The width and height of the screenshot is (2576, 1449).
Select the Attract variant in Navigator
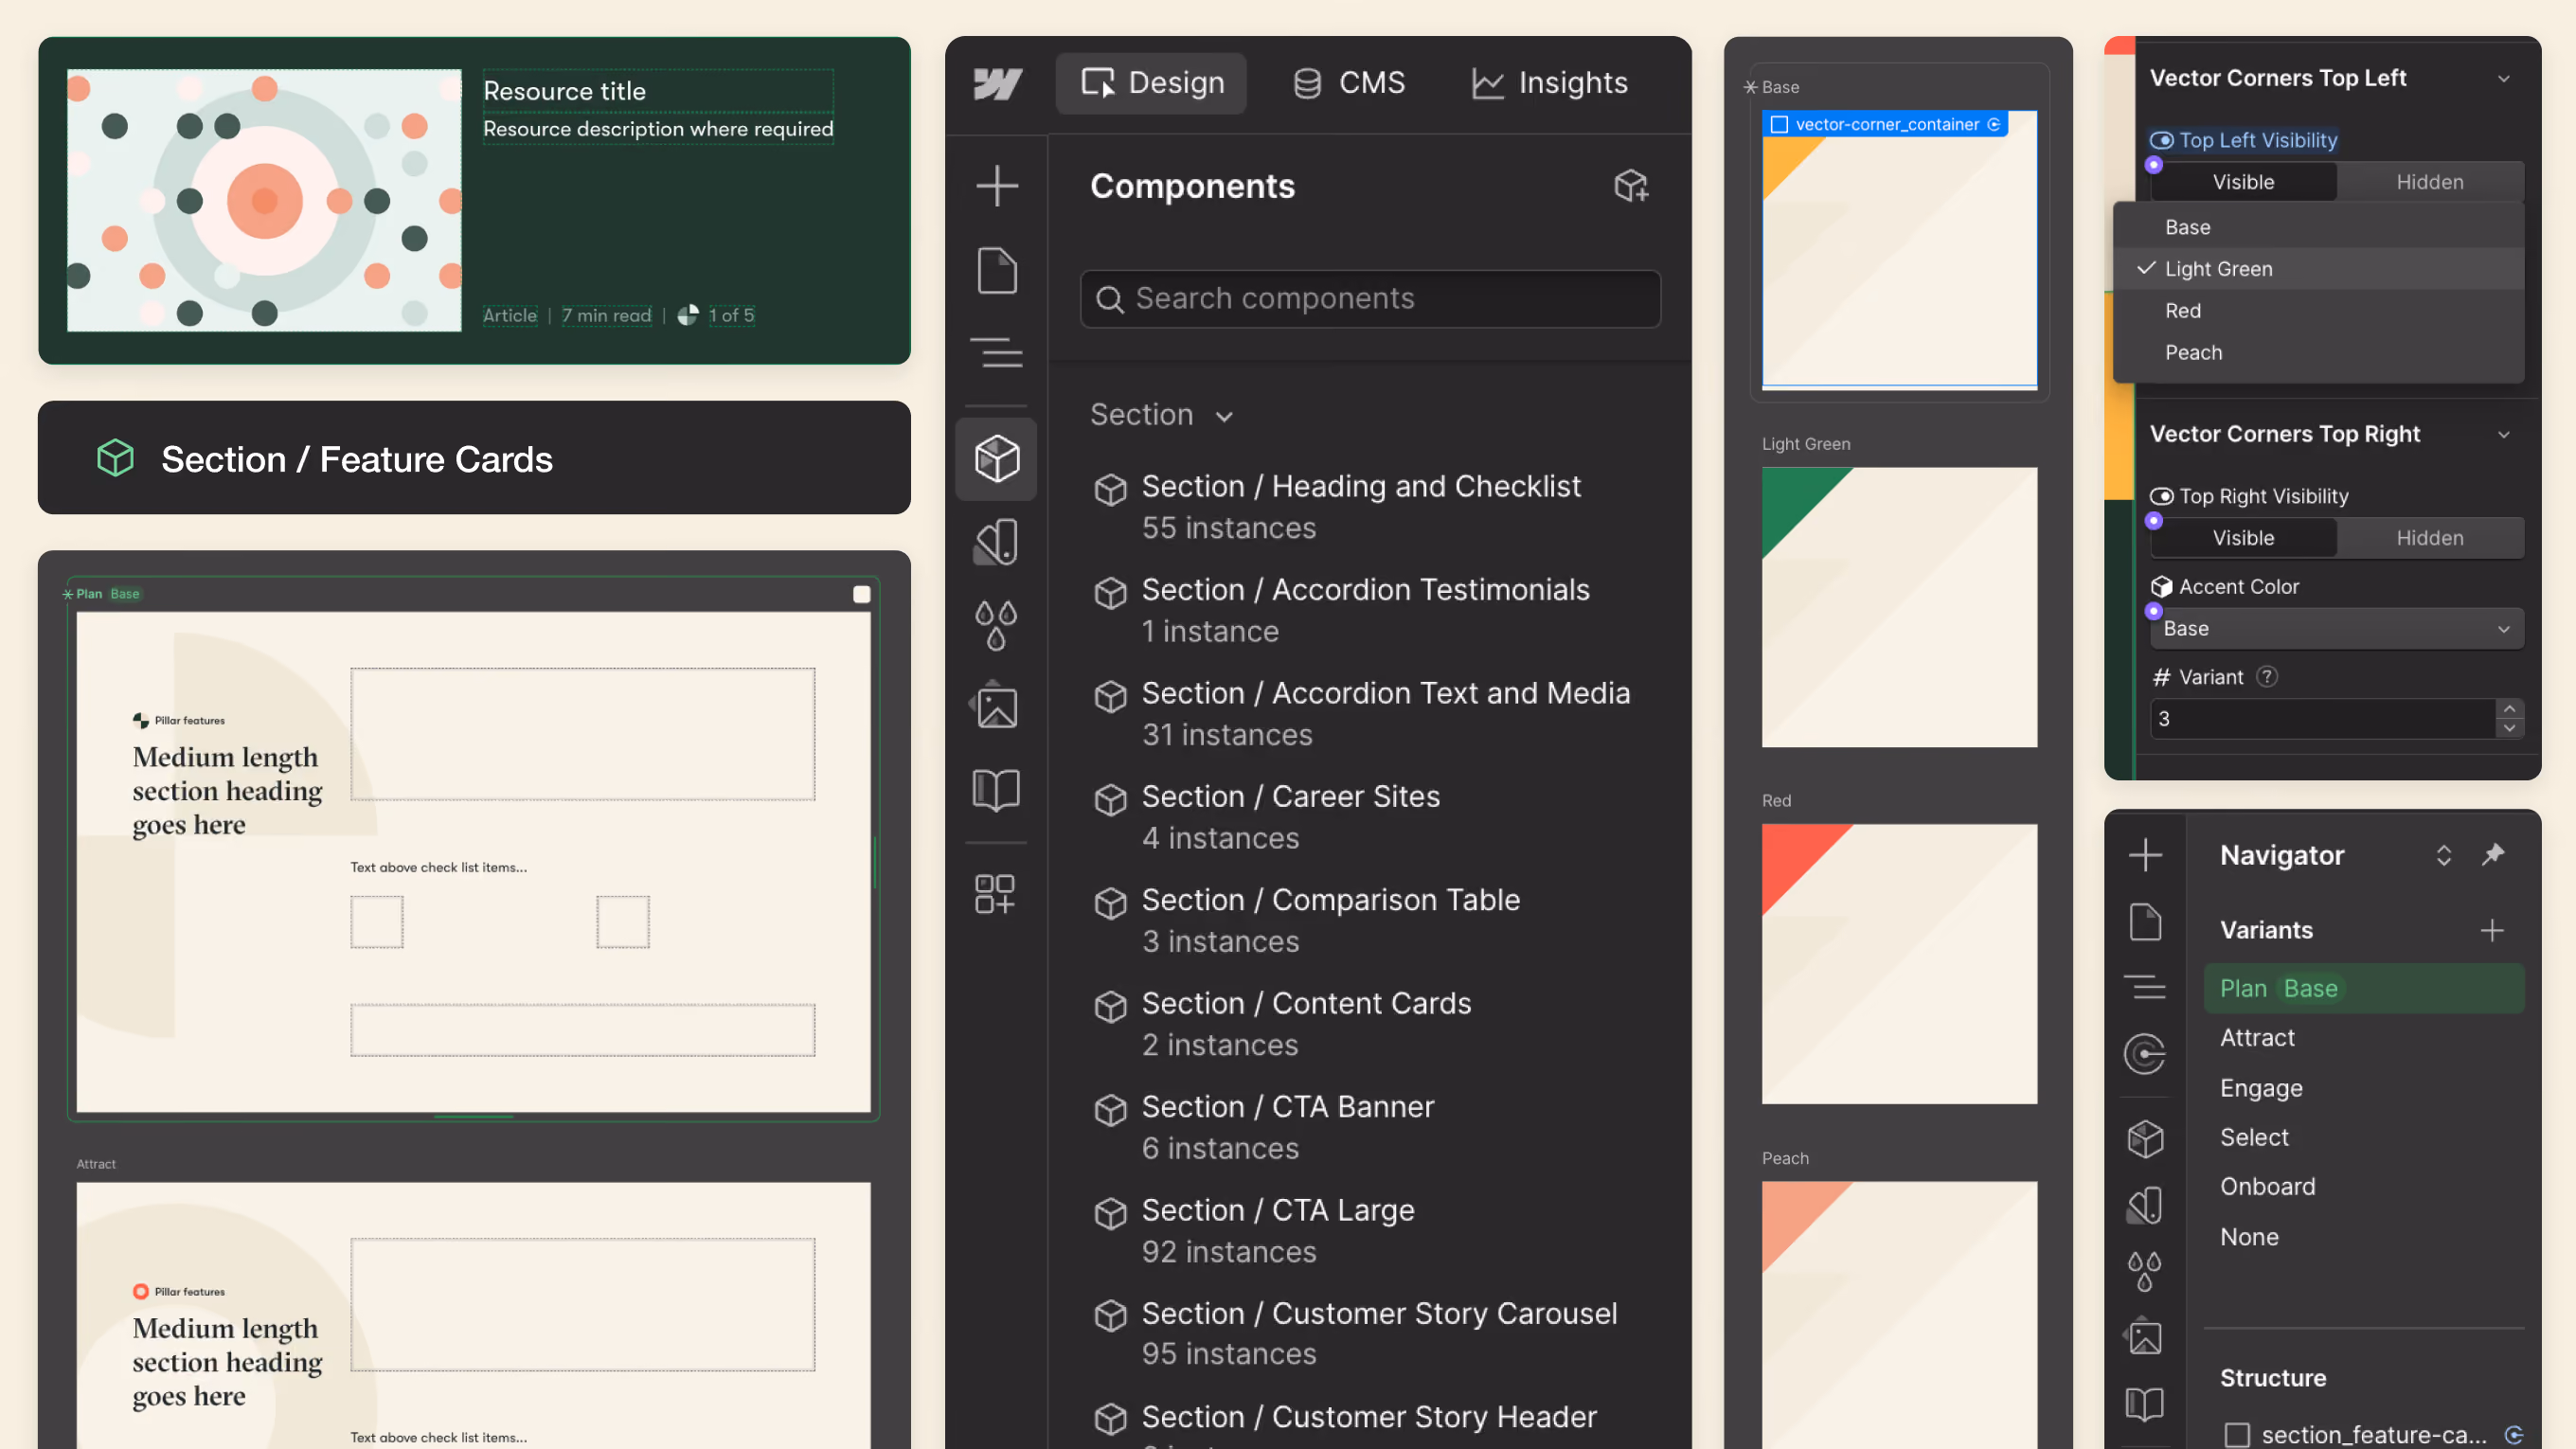click(2257, 1038)
